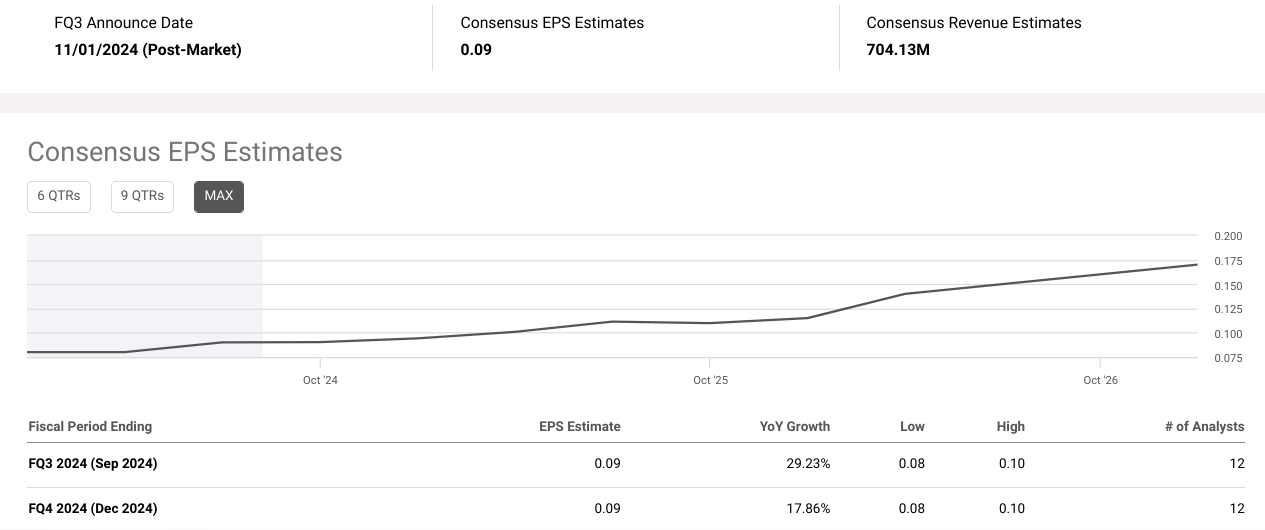The image size is (1265, 530).
Task: Select the High column header
Action: pos(1010,426)
